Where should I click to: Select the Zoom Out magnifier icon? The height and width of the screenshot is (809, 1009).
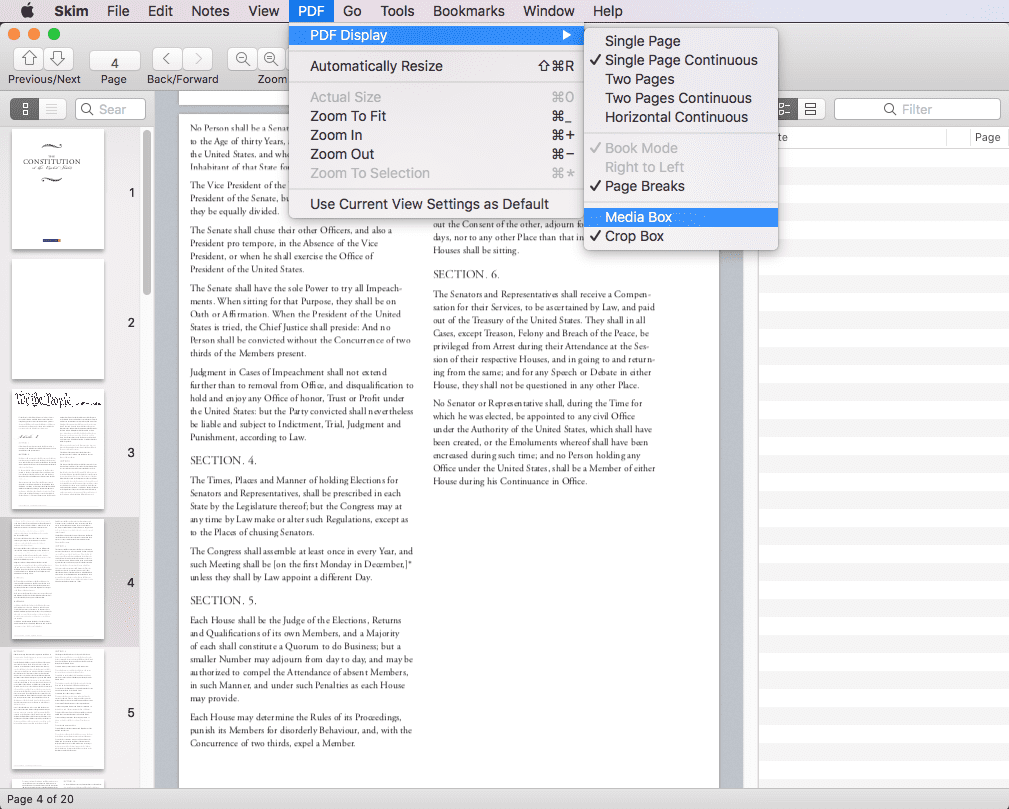click(242, 58)
